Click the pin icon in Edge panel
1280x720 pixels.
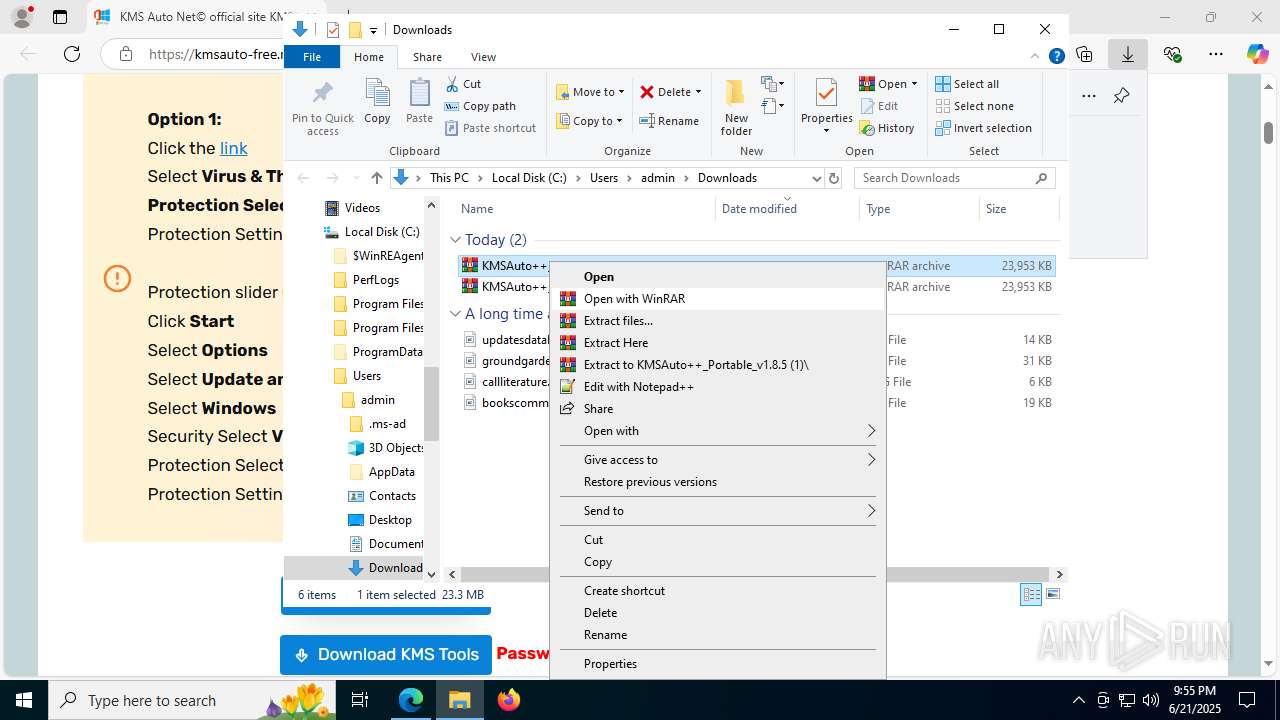point(1121,96)
